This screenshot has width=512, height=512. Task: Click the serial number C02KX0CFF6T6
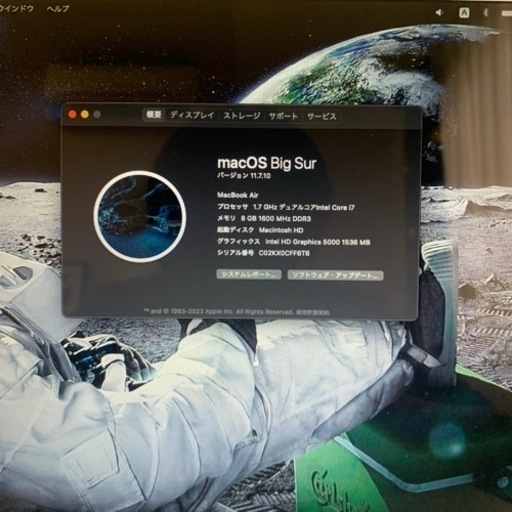point(284,253)
